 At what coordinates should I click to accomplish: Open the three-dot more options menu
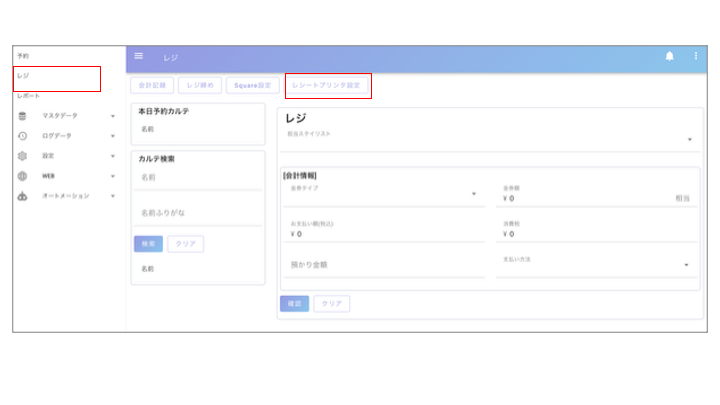pos(696,56)
